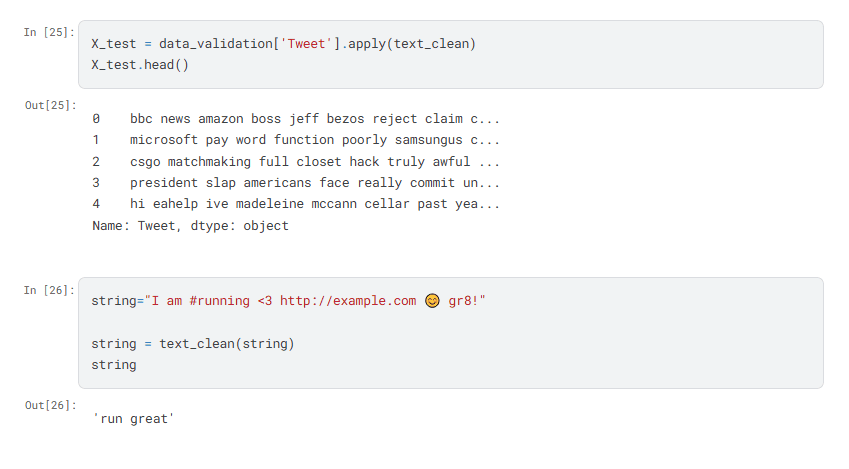Select output row 1 about microsoft
The width and height of the screenshot is (849, 469).
(x=296, y=140)
